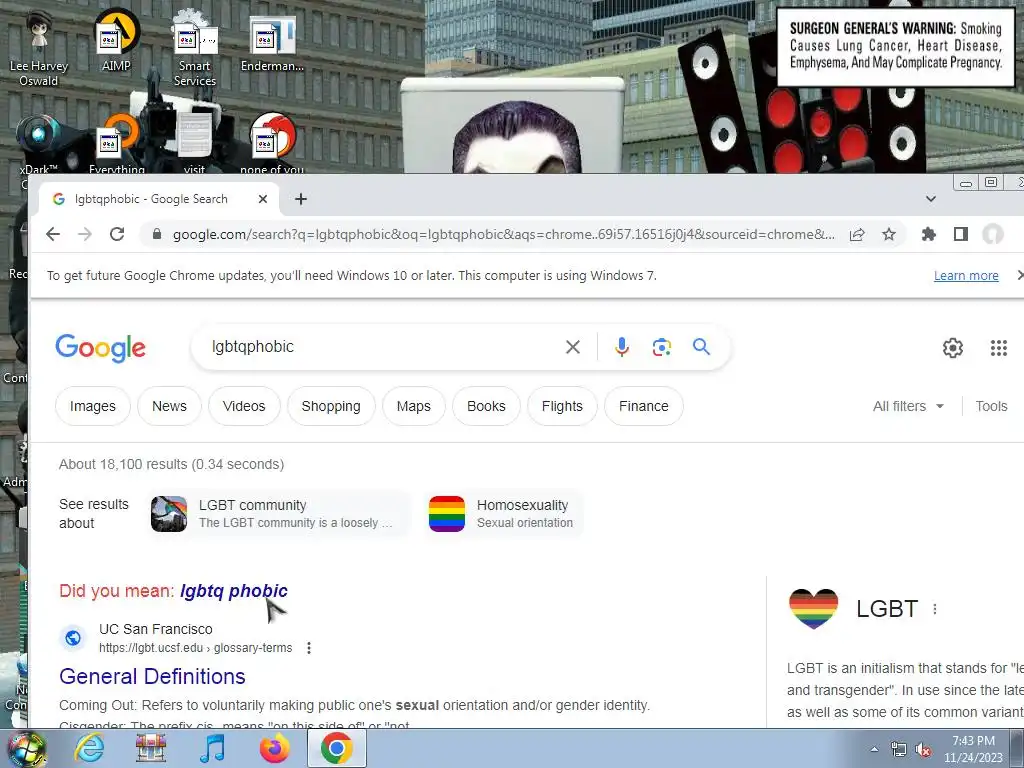Click the About 18,100 results text
This screenshot has height=768, width=1024.
(x=171, y=464)
